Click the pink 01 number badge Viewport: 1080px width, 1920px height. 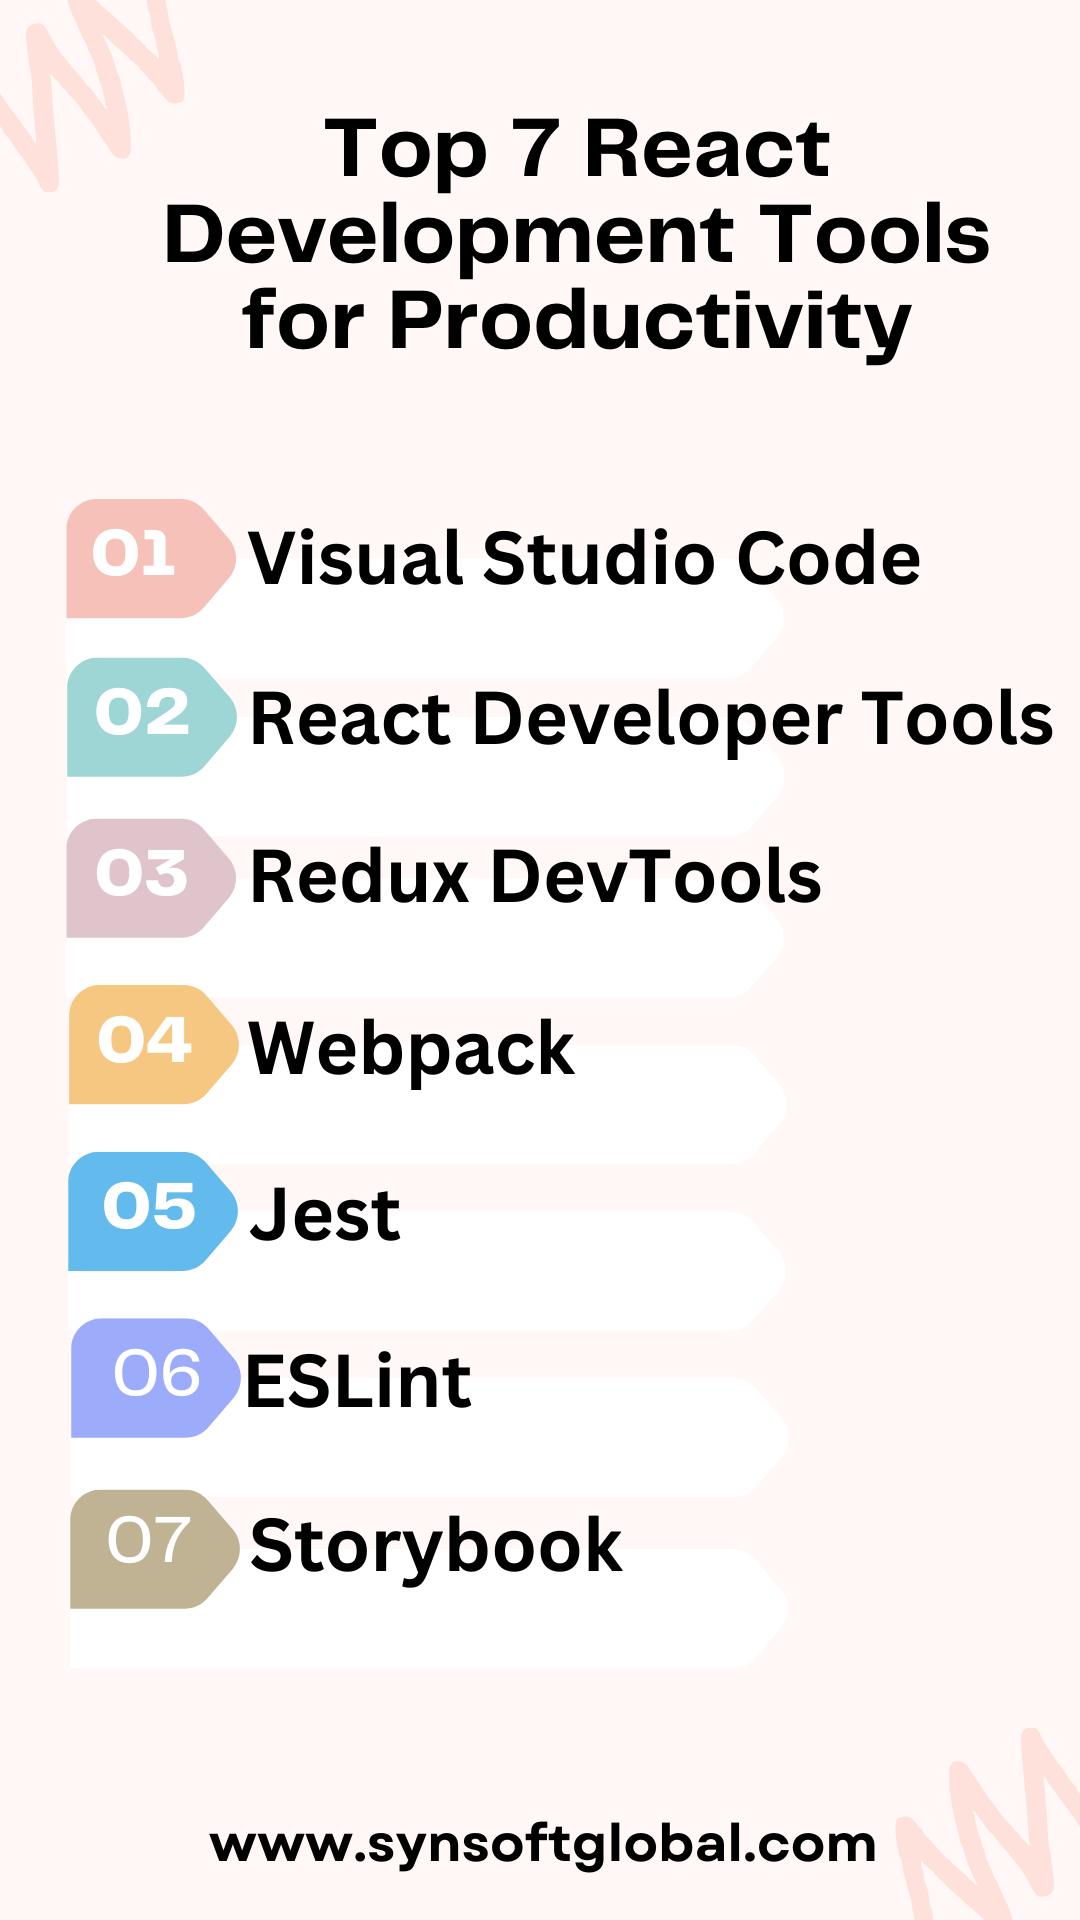(151, 558)
